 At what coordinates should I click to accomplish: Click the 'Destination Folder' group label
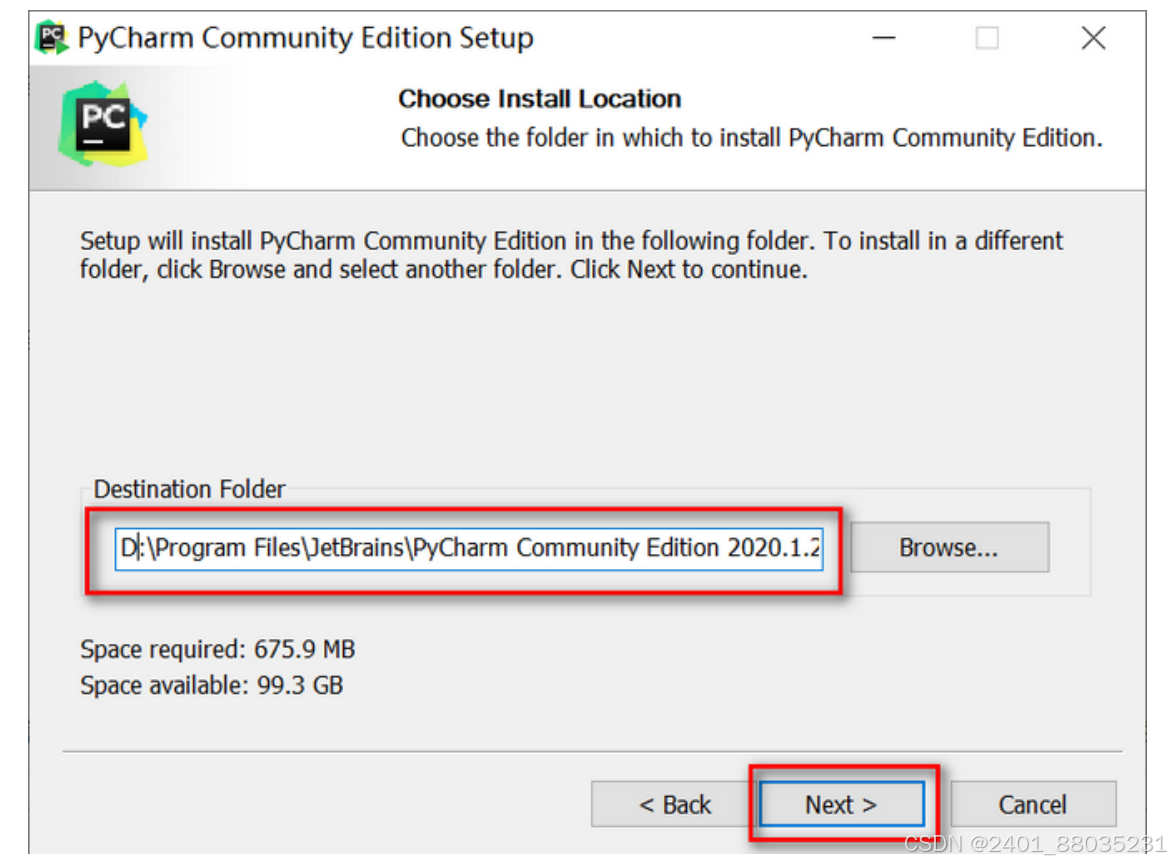(x=189, y=489)
